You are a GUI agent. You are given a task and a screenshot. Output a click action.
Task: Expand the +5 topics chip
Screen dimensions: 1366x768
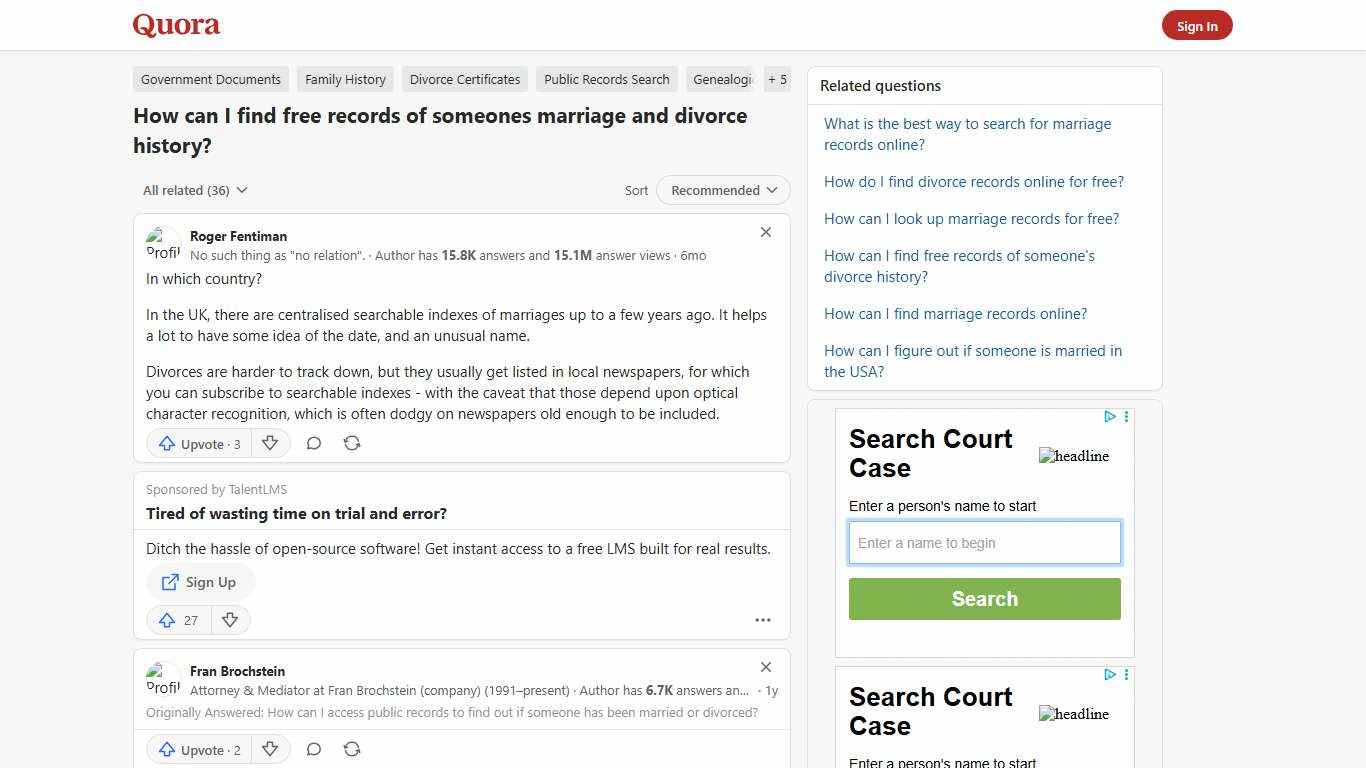click(x=777, y=79)
